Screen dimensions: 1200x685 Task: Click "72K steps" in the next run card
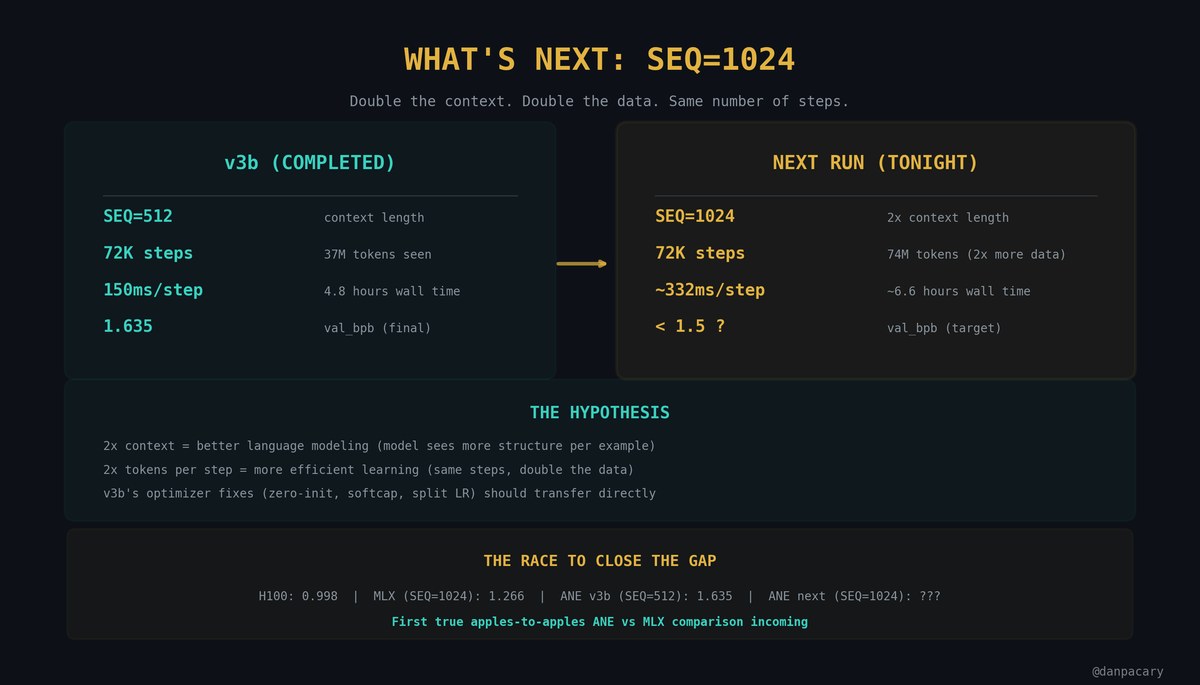click(x=700, y=253)
